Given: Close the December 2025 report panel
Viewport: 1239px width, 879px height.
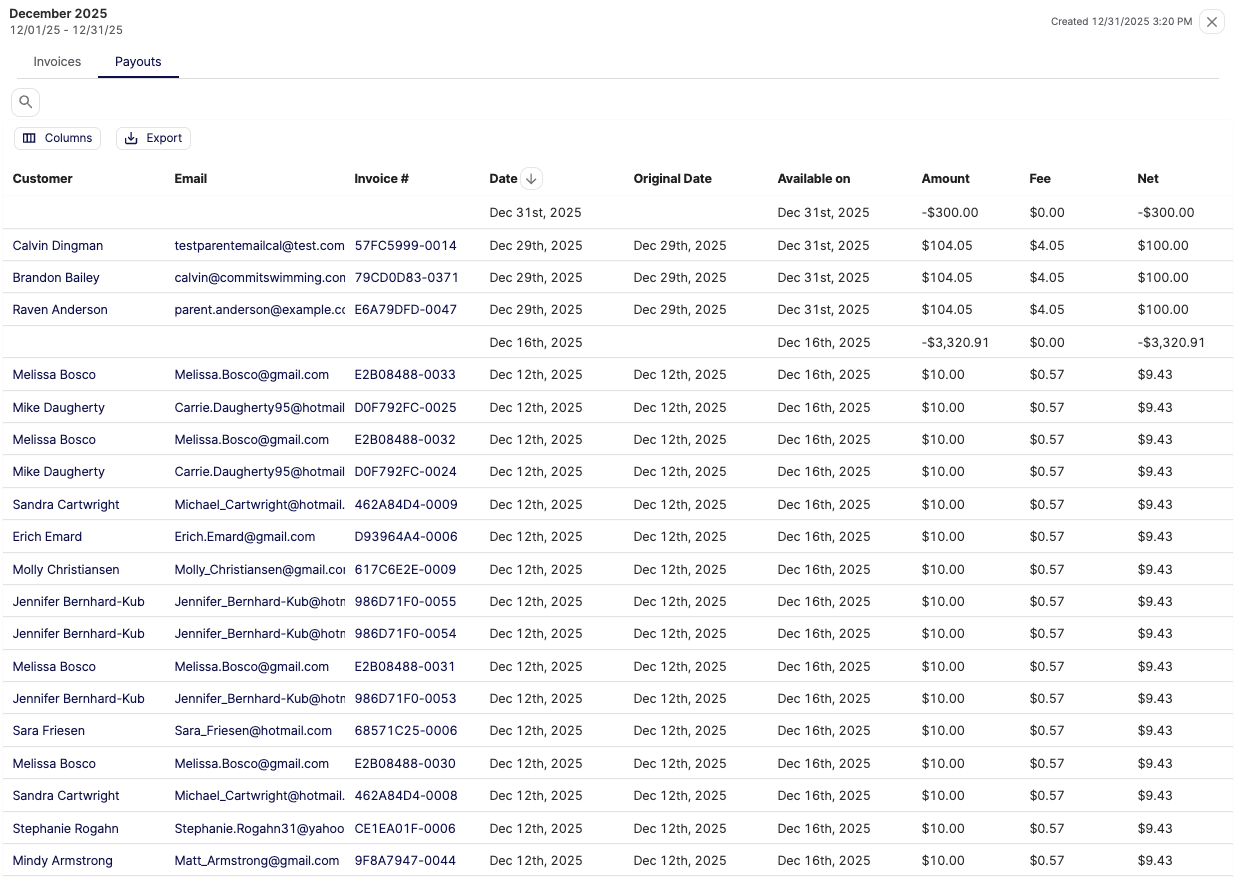Looking at the screenshot, I should (x=1212, y=21).
